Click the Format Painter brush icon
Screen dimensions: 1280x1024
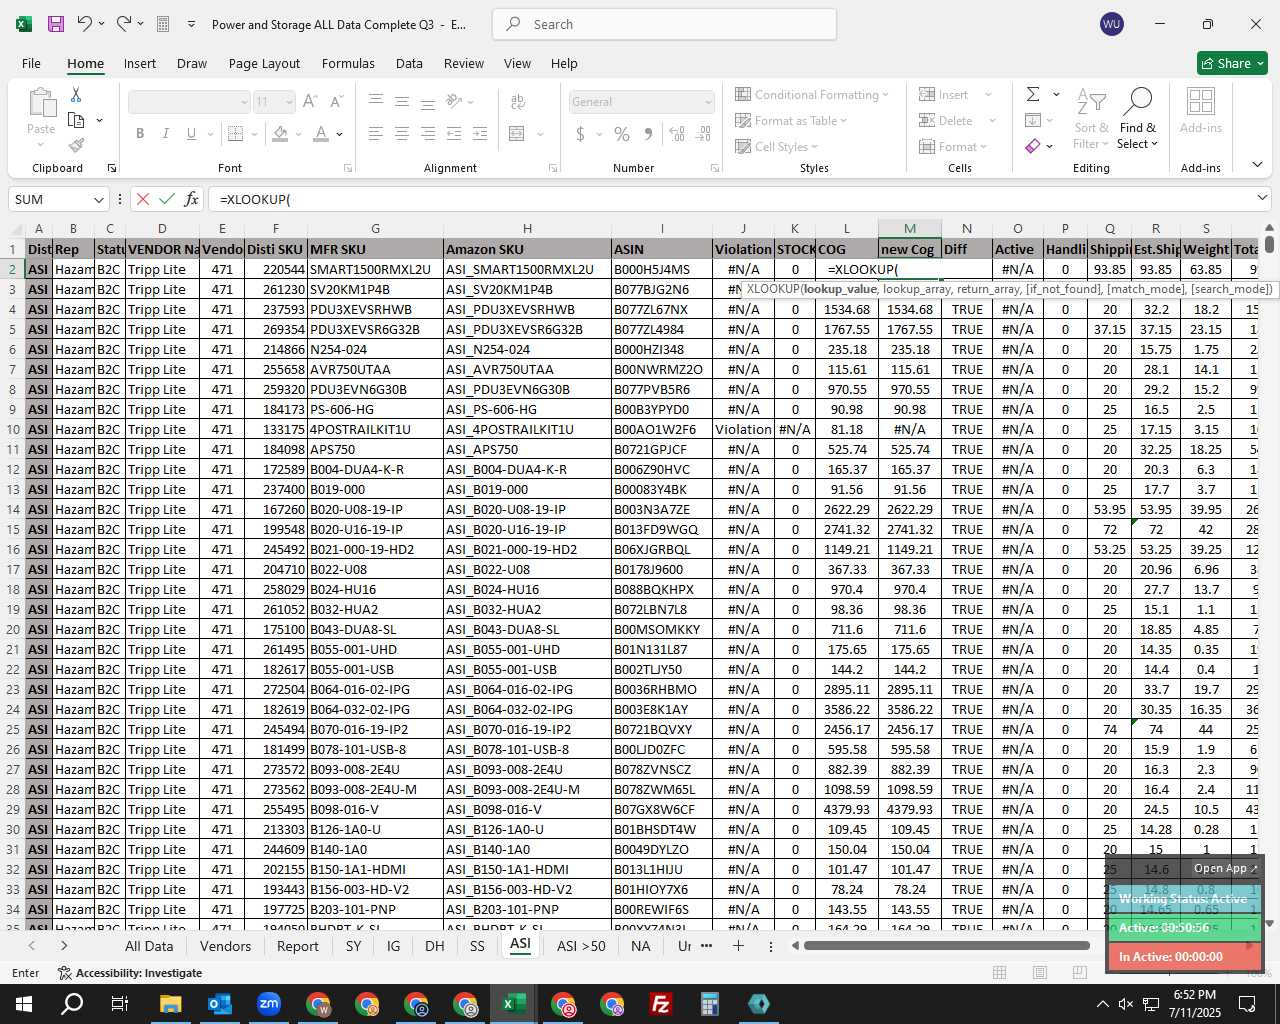pyautogui.click(x=76, y=145)
